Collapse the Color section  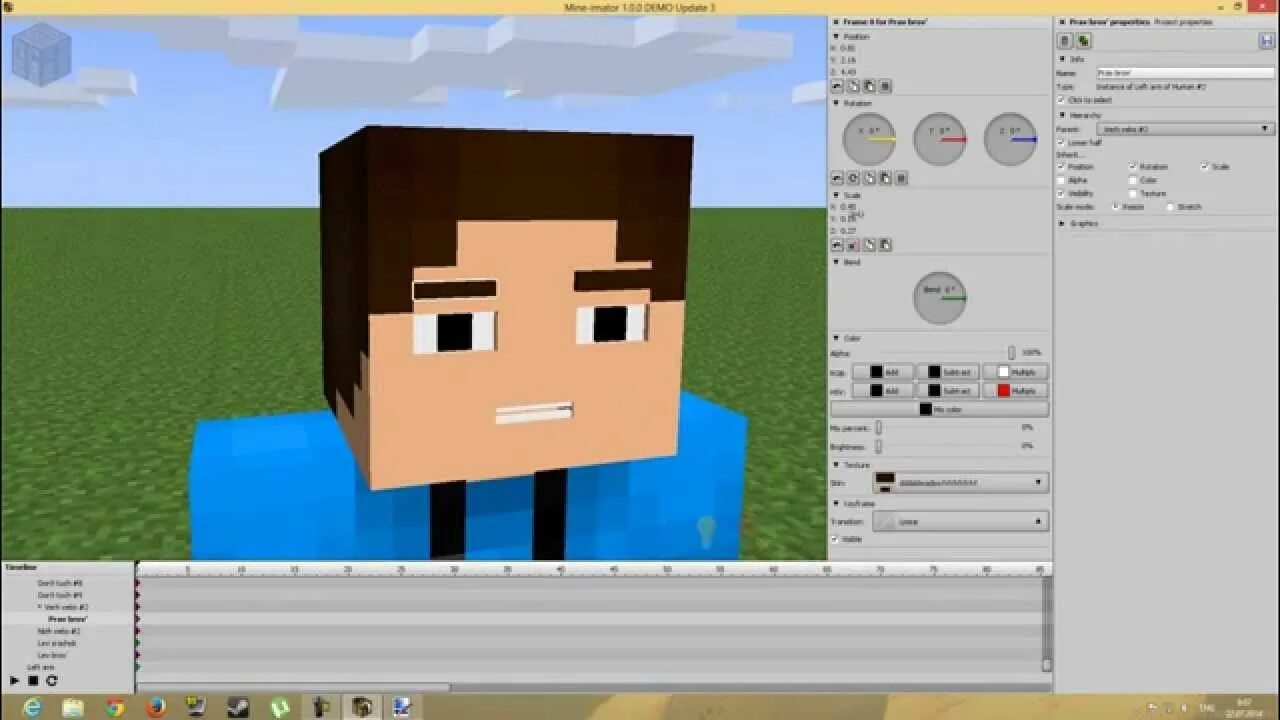pos(836,338)
